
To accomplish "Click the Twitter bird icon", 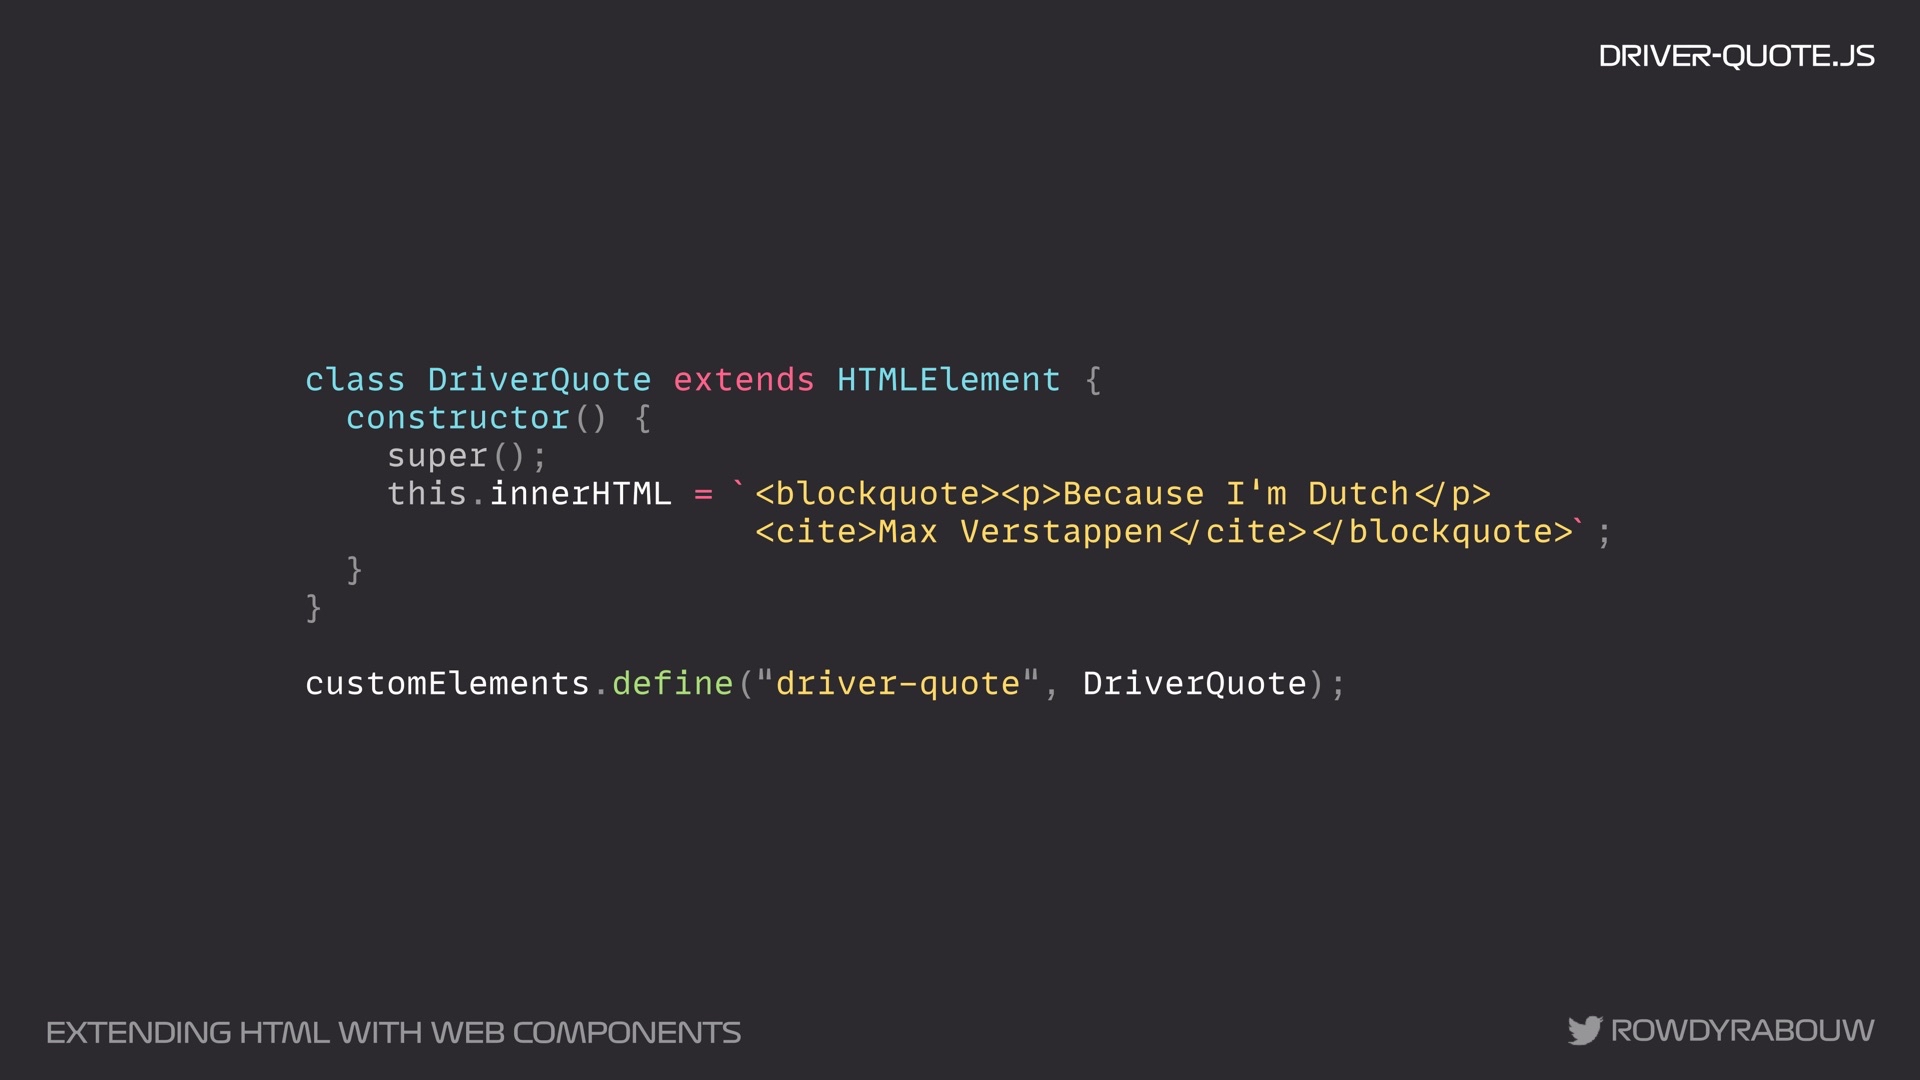I will 1585,1030.
